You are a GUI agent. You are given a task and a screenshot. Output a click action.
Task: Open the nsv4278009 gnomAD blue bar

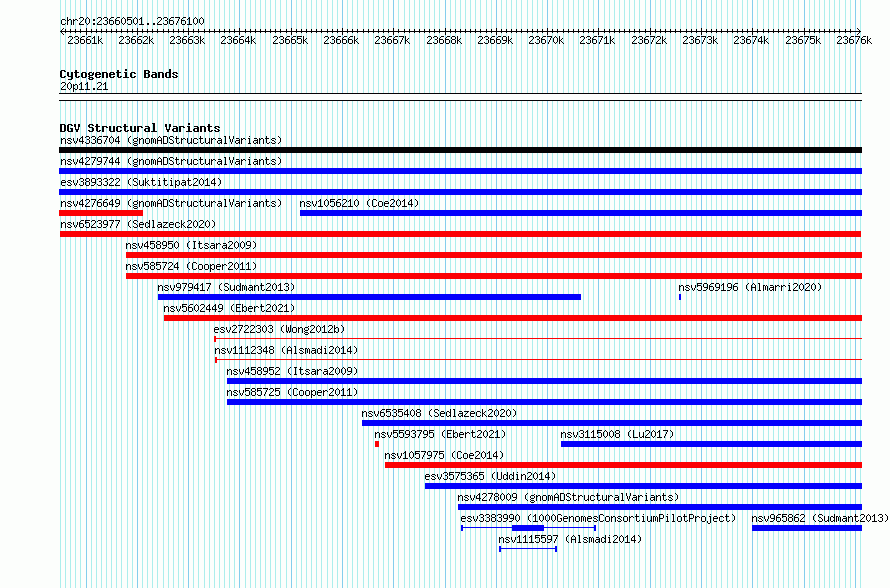[x=660, y=507]
